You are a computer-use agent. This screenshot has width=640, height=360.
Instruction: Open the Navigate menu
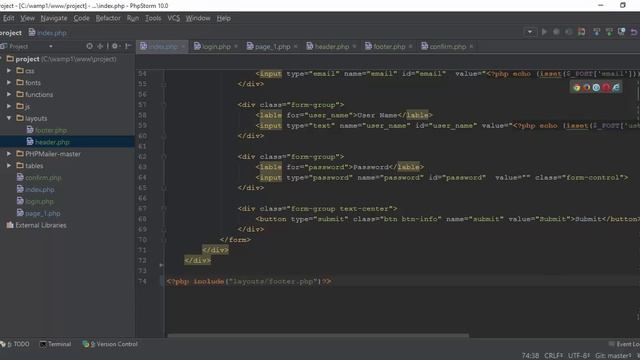54,18
